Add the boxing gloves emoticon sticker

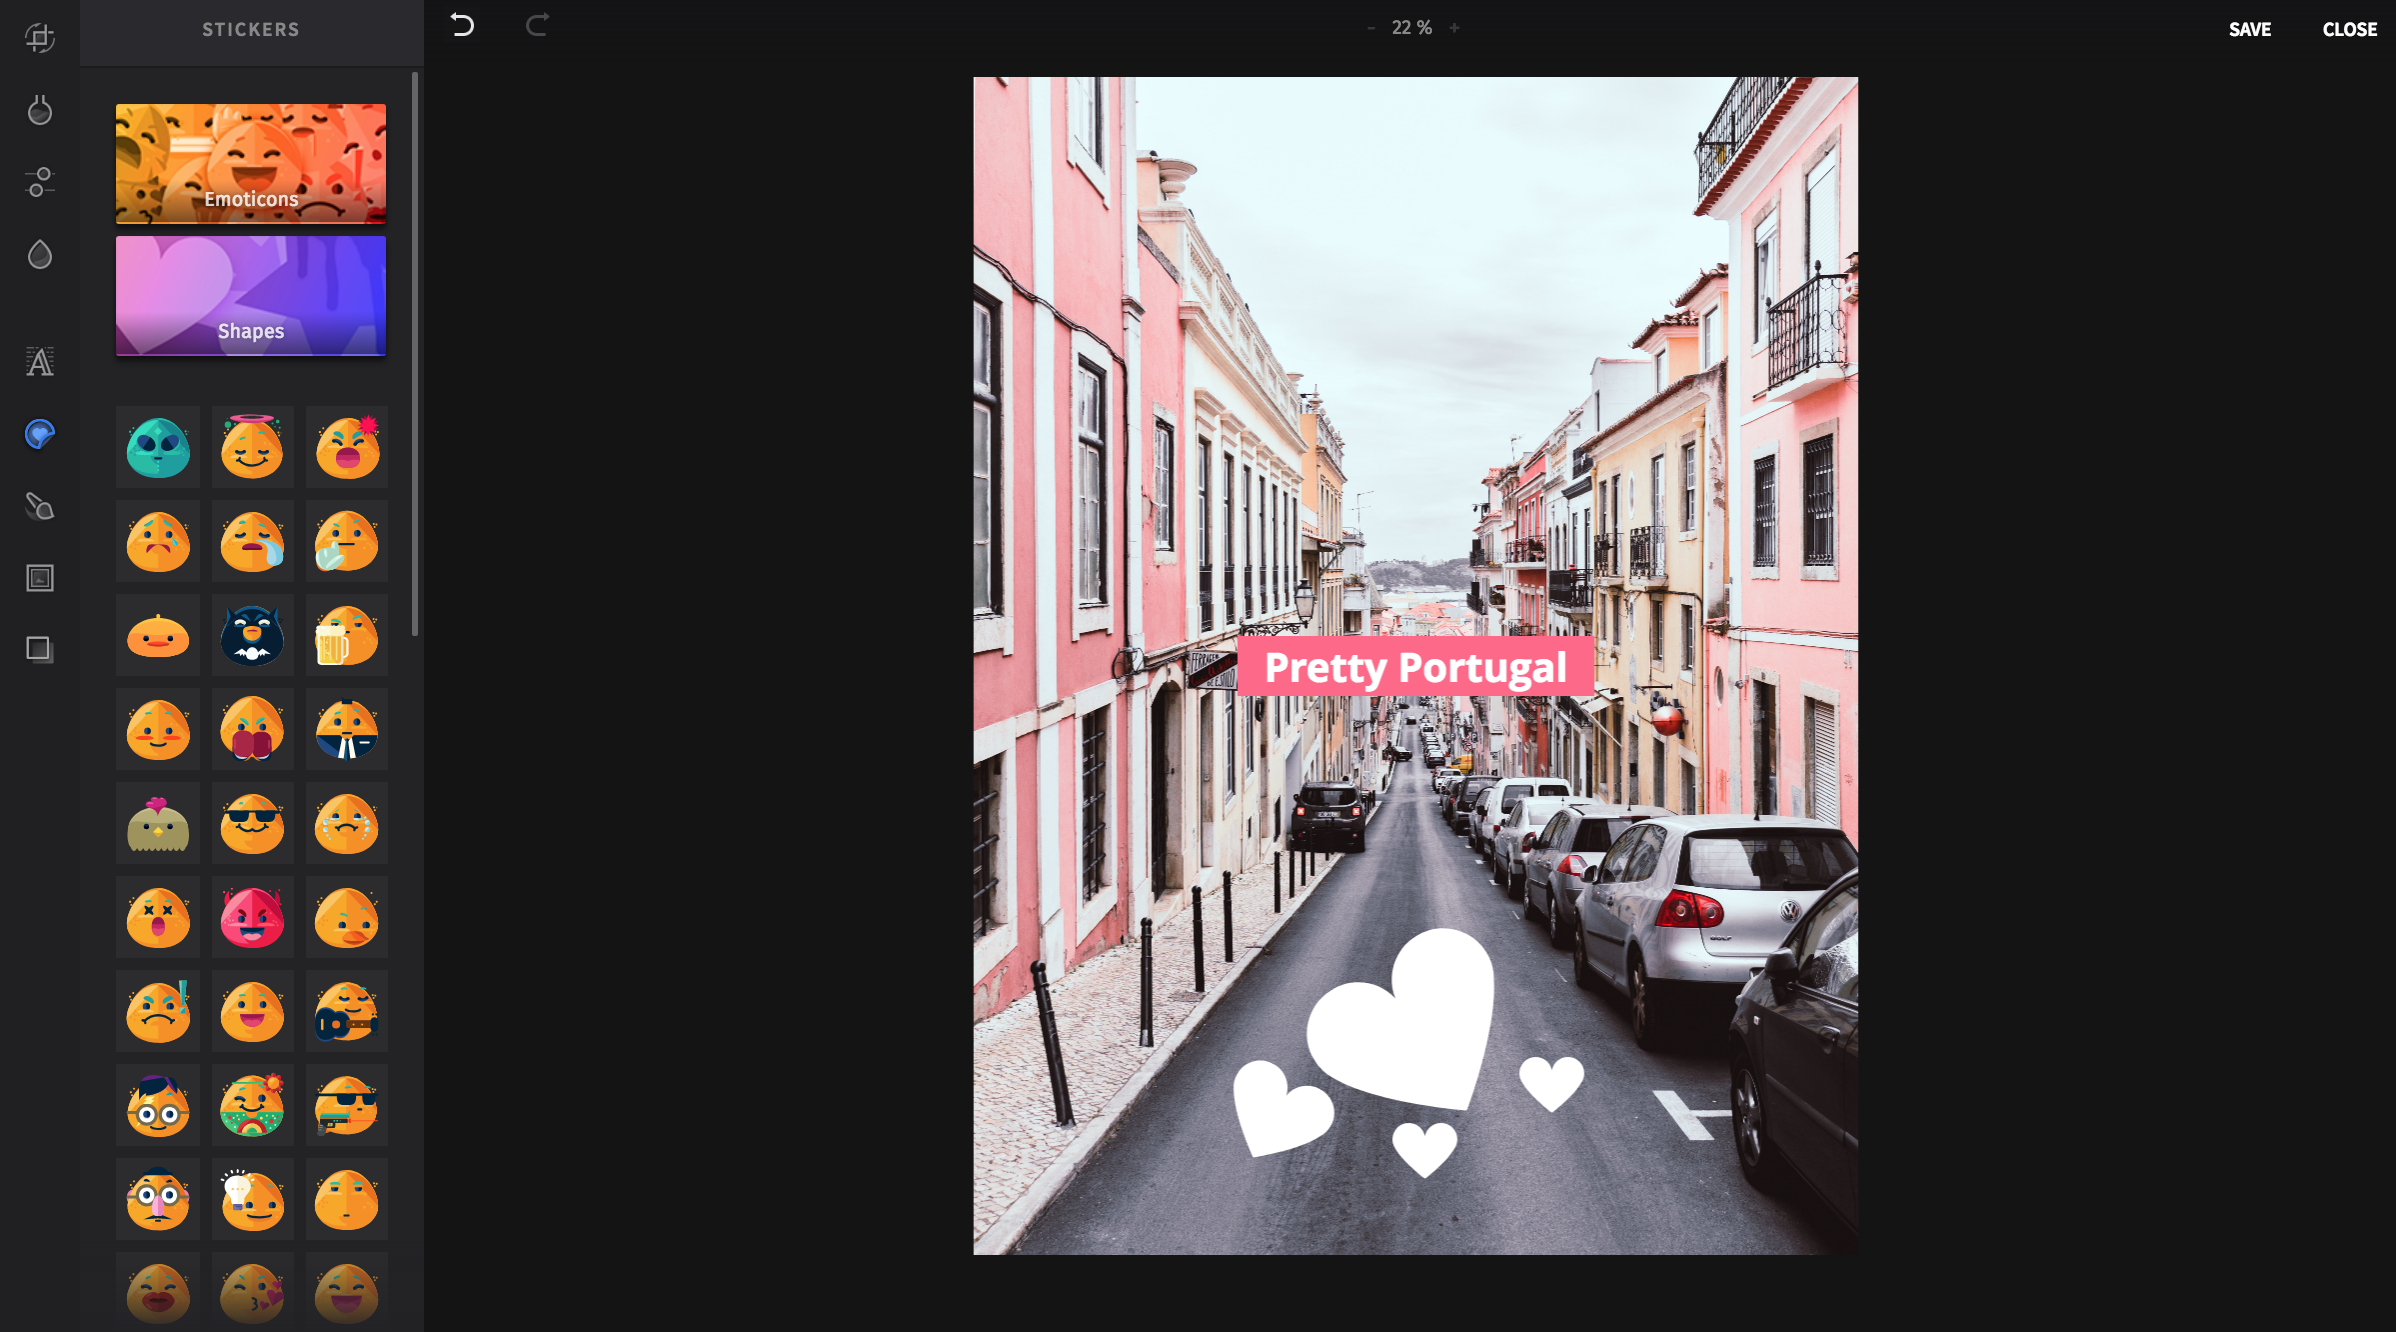(x=252, y=729)
